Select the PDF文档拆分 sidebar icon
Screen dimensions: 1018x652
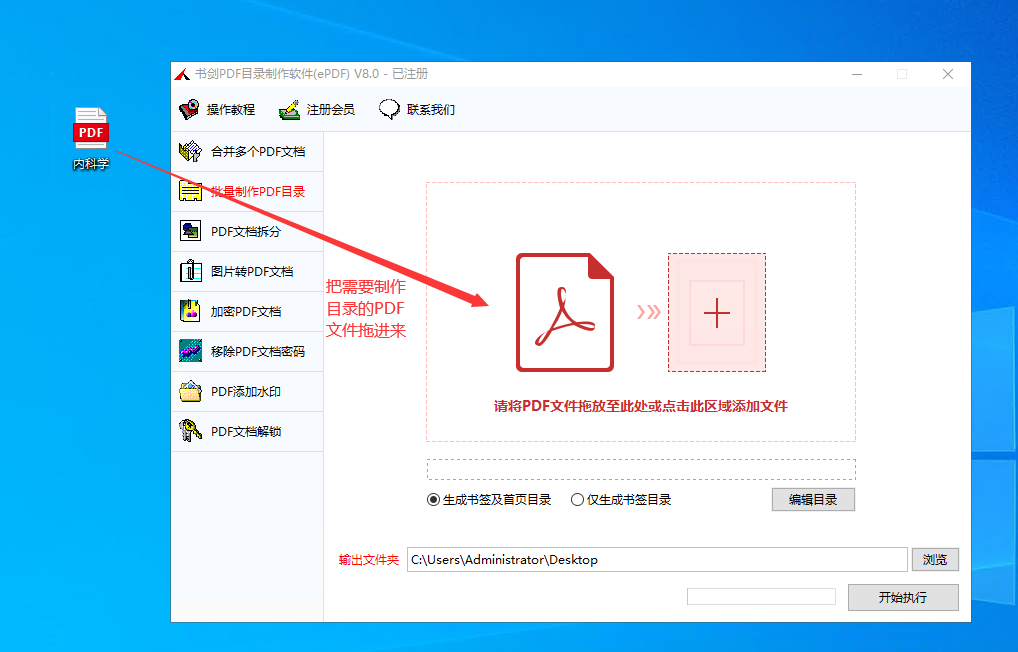(x=190, y=231)
